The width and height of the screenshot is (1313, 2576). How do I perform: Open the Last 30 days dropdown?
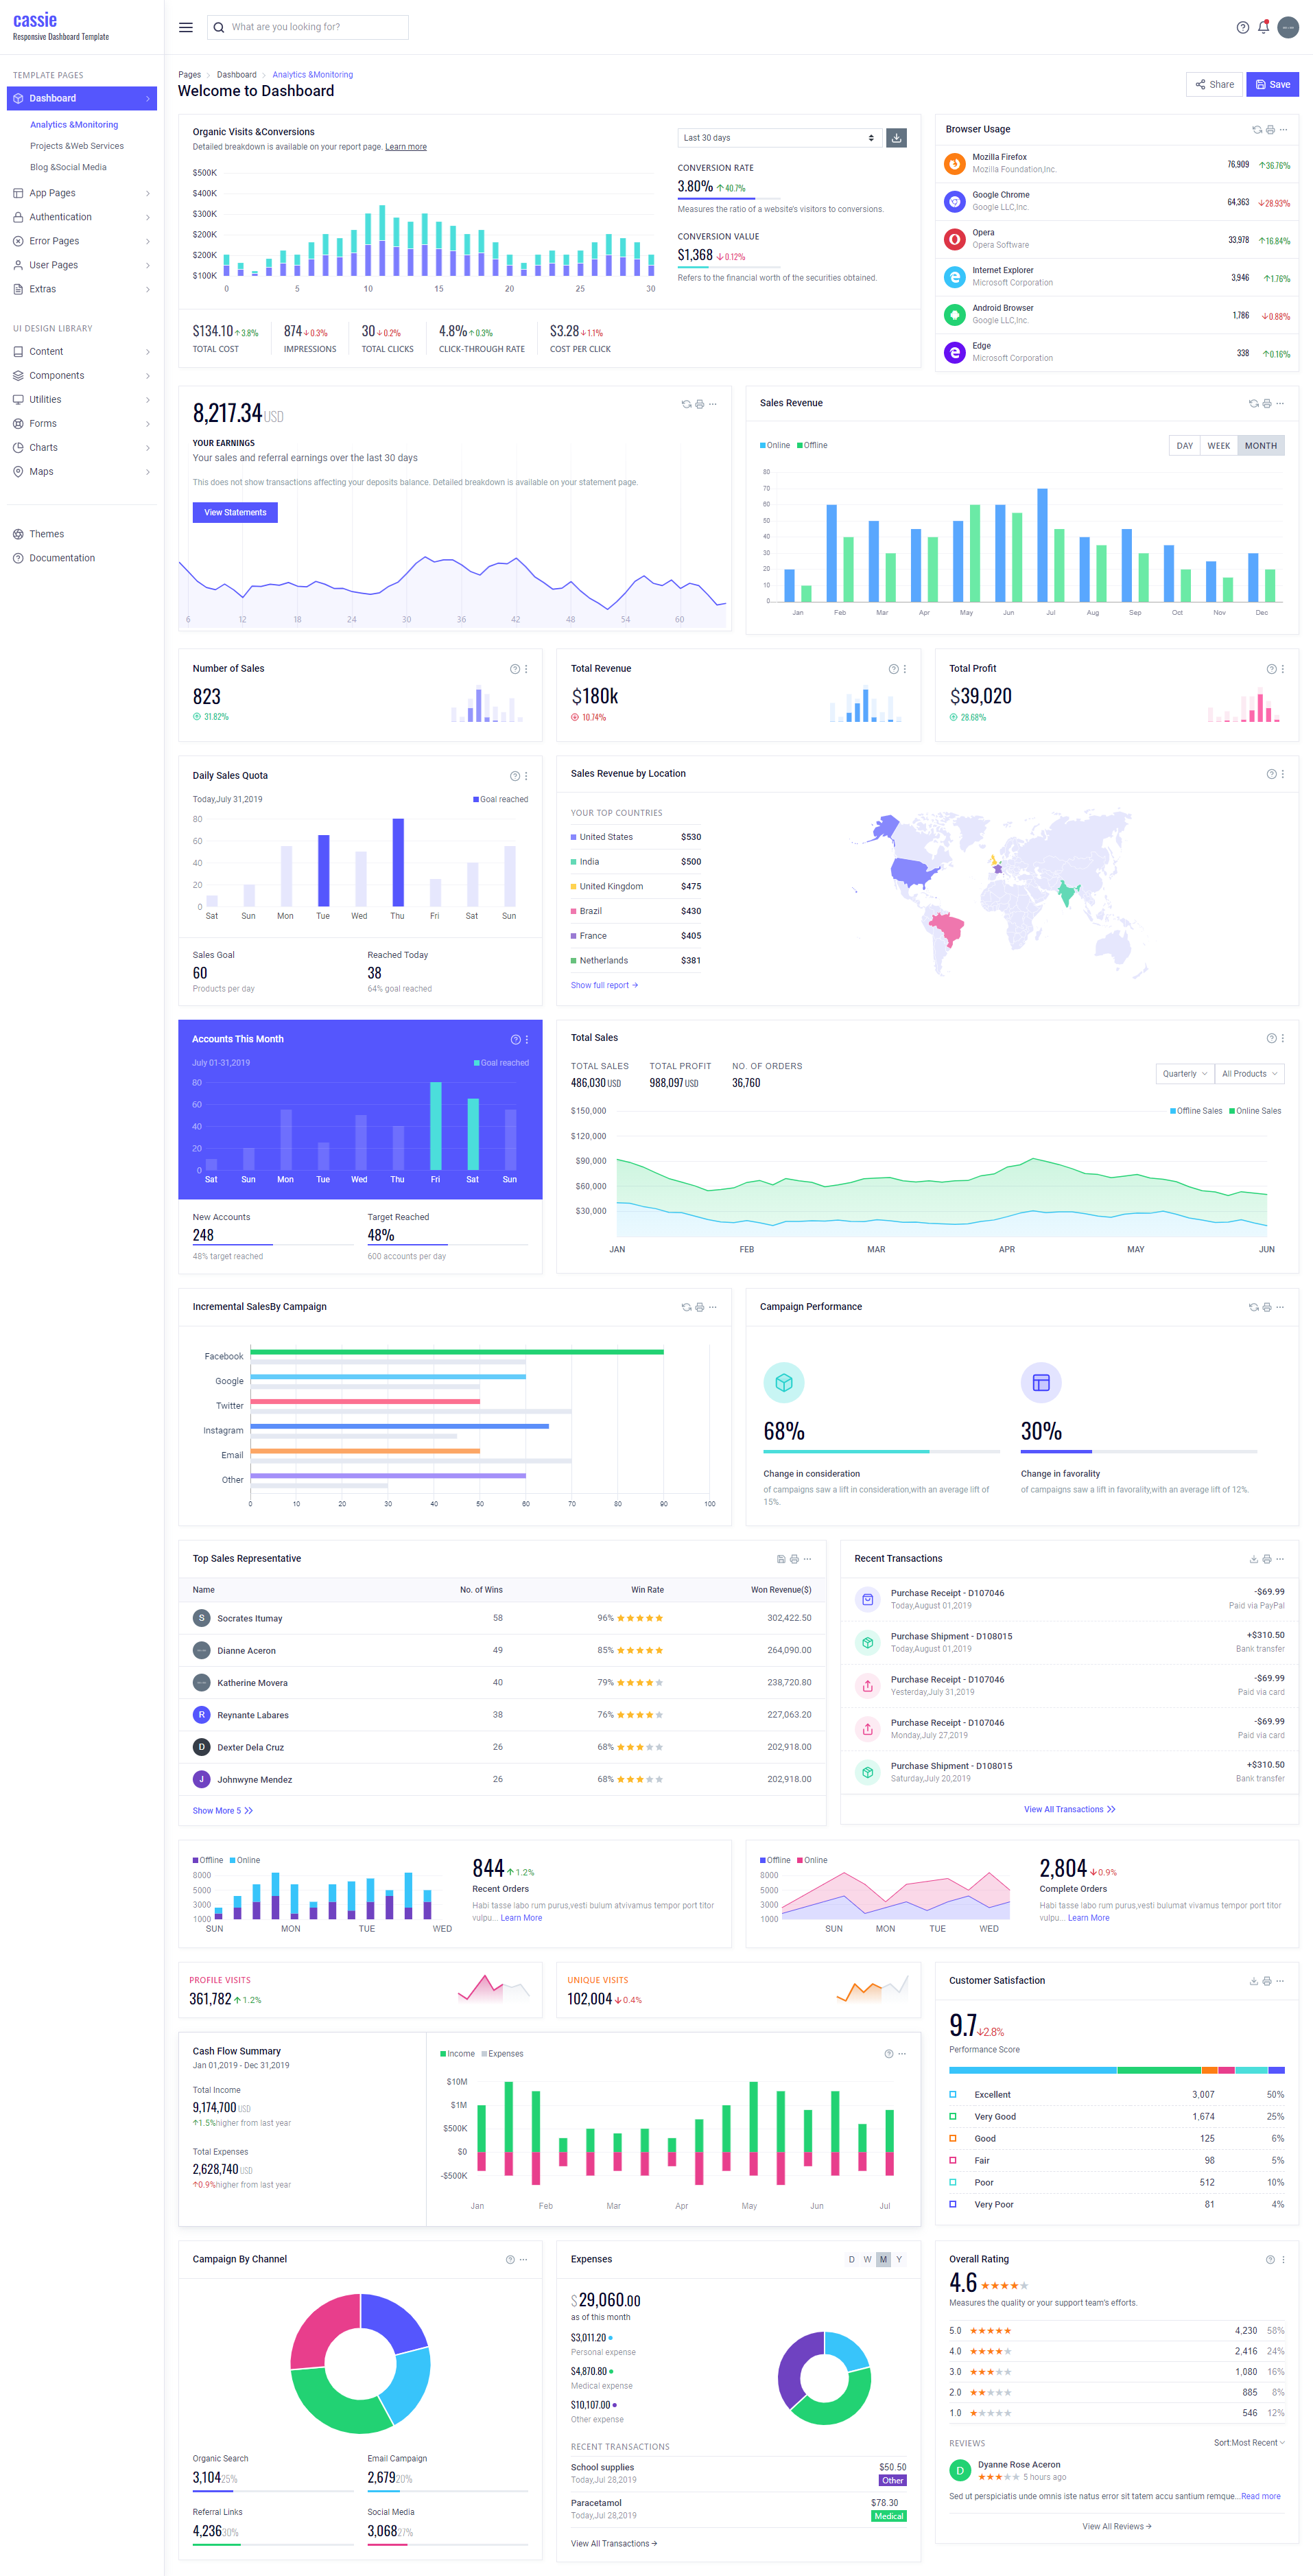pyautogui.click(x=779, y=138)
